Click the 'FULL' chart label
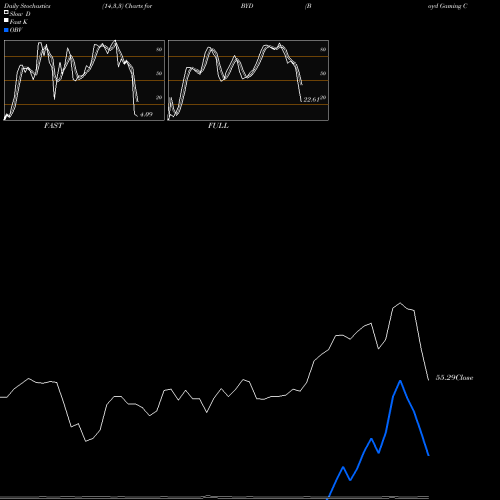This screenshot has height=500, width=500. [x=218, y=126]
